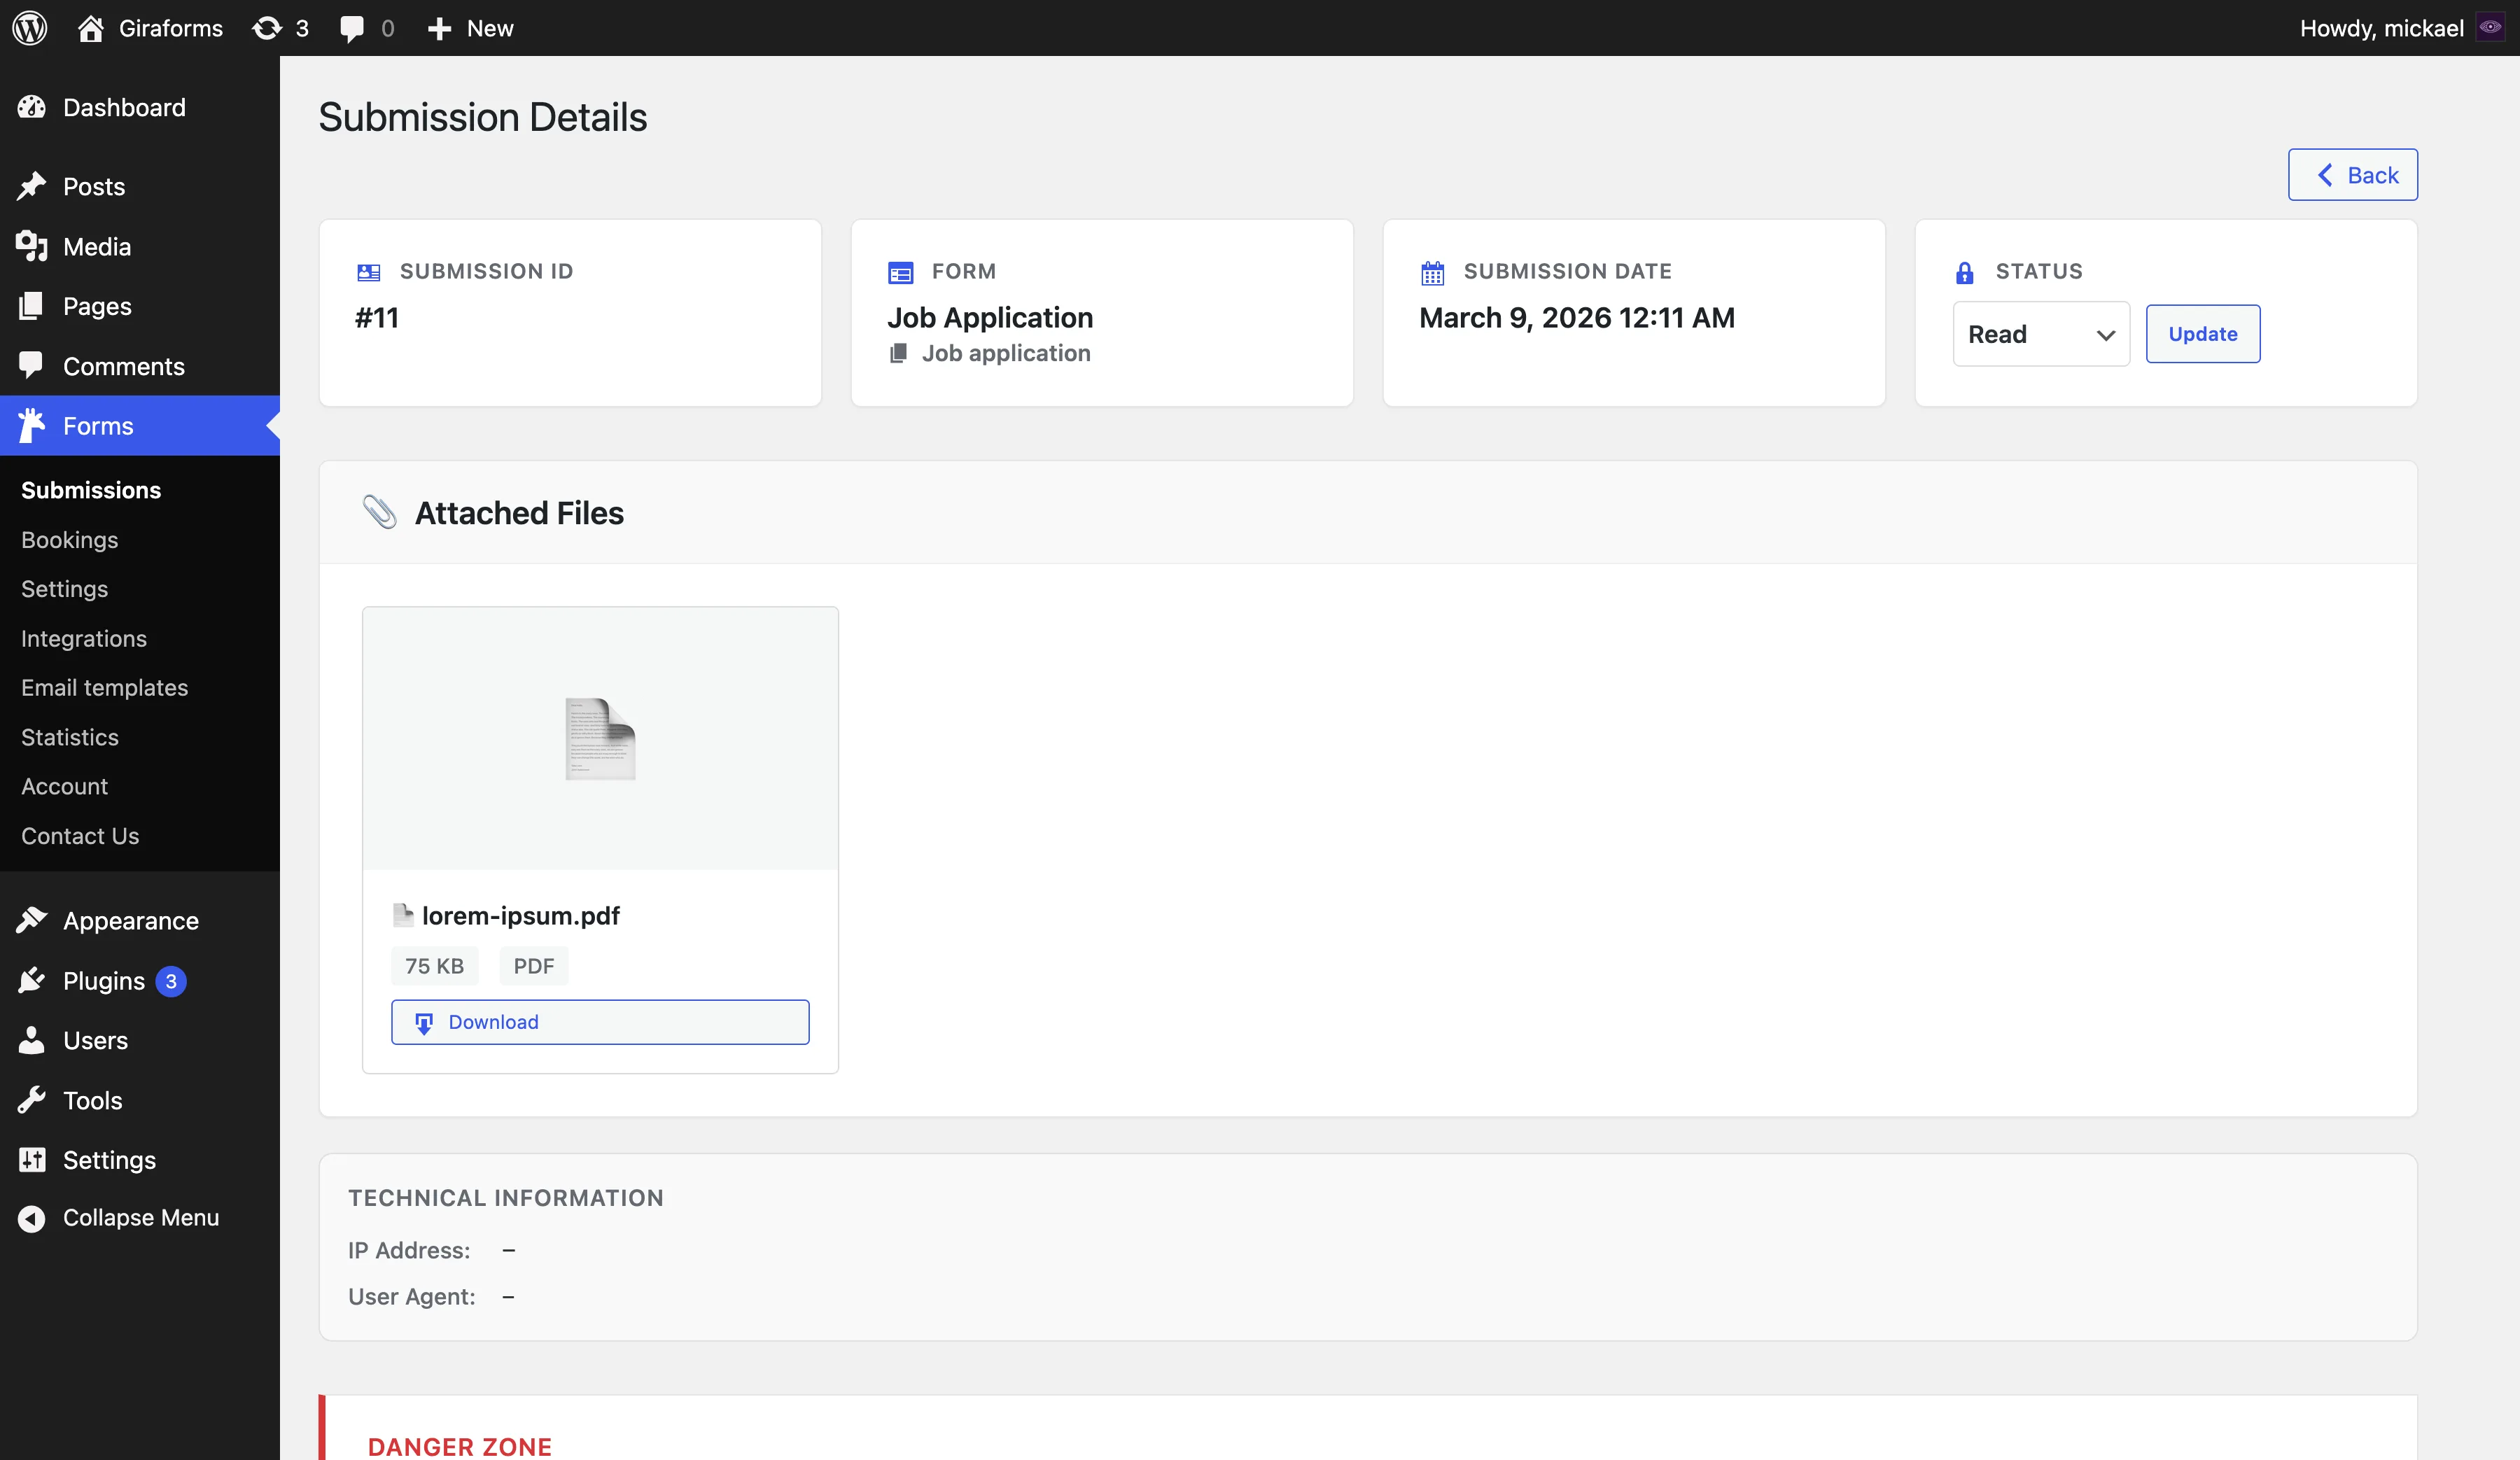Select the Media sidebar icon

(33, 246)
